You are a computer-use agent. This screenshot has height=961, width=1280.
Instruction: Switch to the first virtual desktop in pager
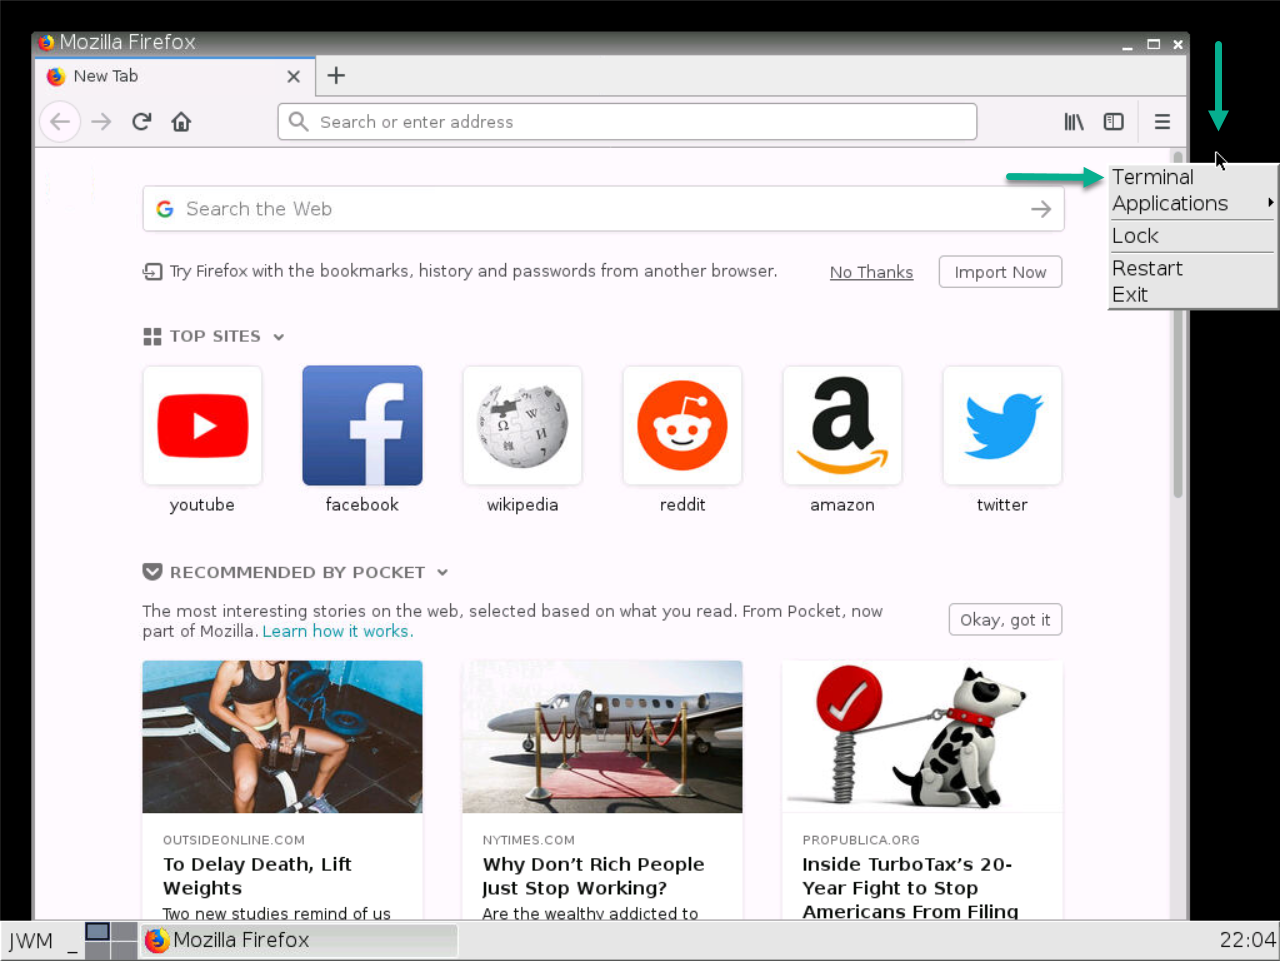(98, 932)
